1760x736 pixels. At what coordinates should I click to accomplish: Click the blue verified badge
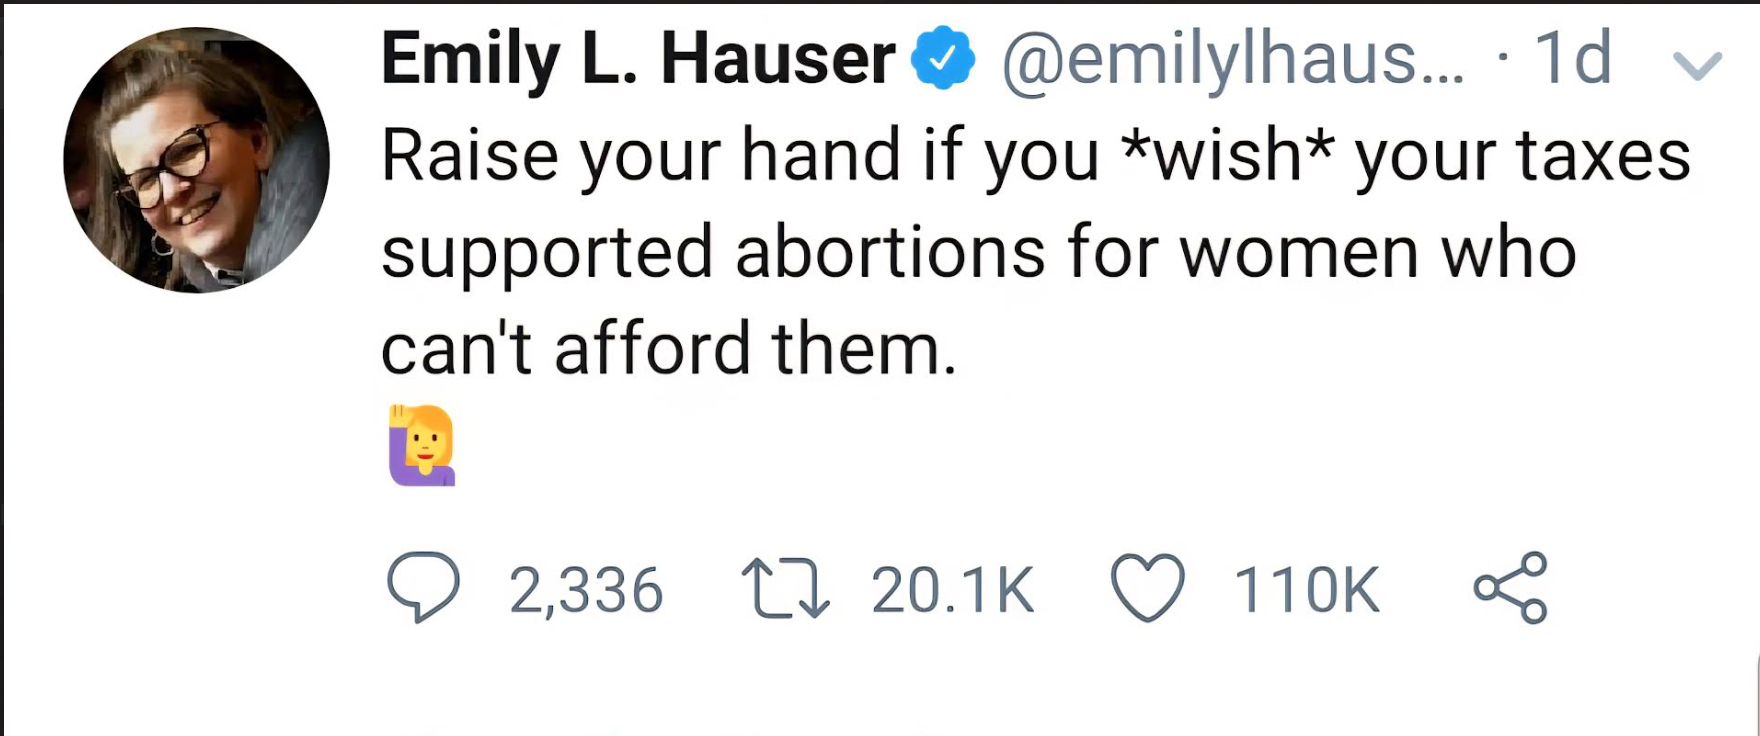(x=942, y=59)
